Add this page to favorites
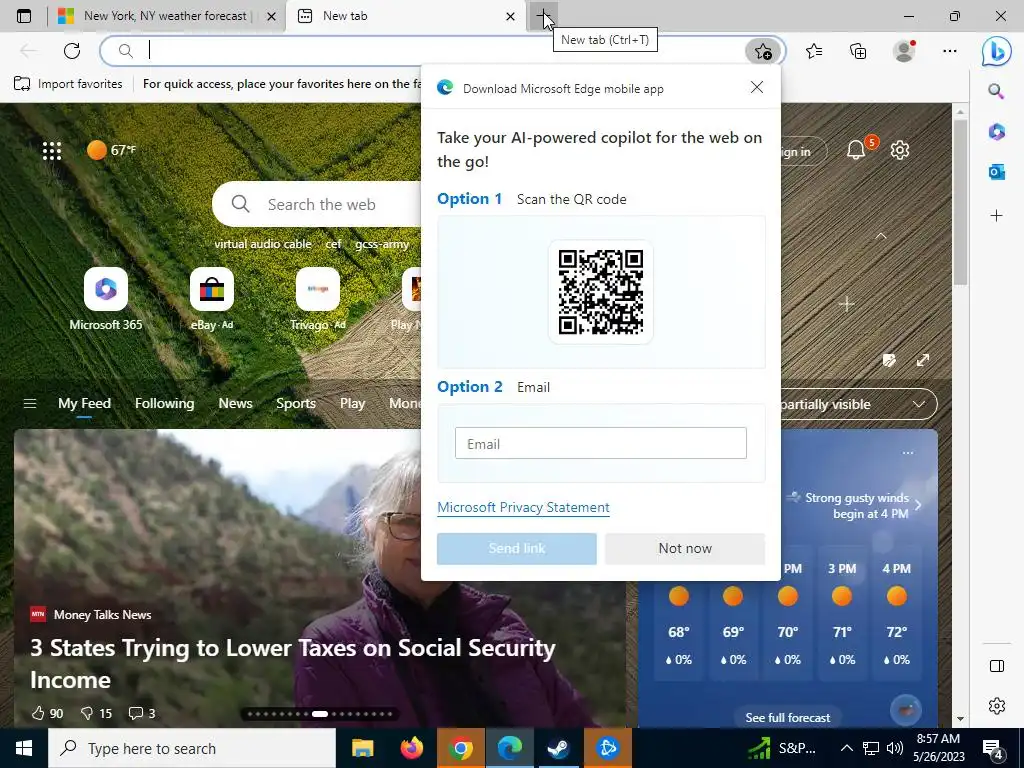The image size is (1024, 768). [x=763, y=51]
